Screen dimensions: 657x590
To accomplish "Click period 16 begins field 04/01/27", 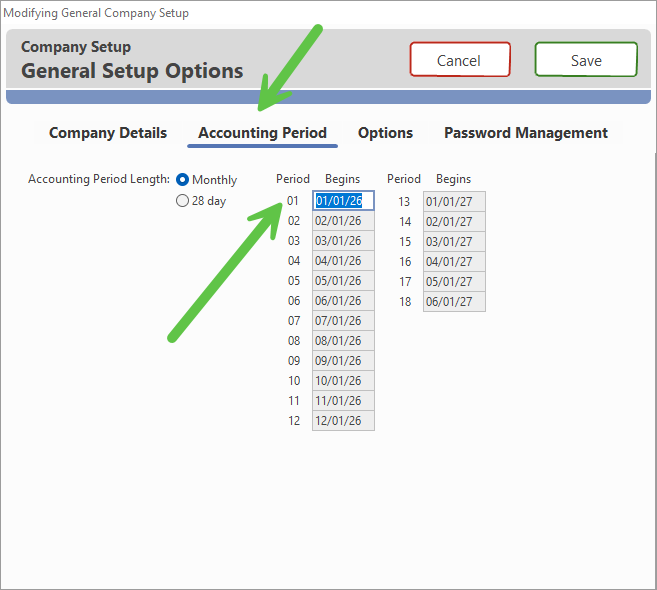I will (x=454, y=262).
